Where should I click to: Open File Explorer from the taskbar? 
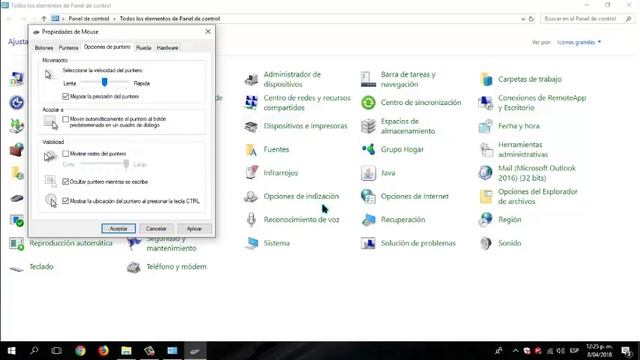126,351
